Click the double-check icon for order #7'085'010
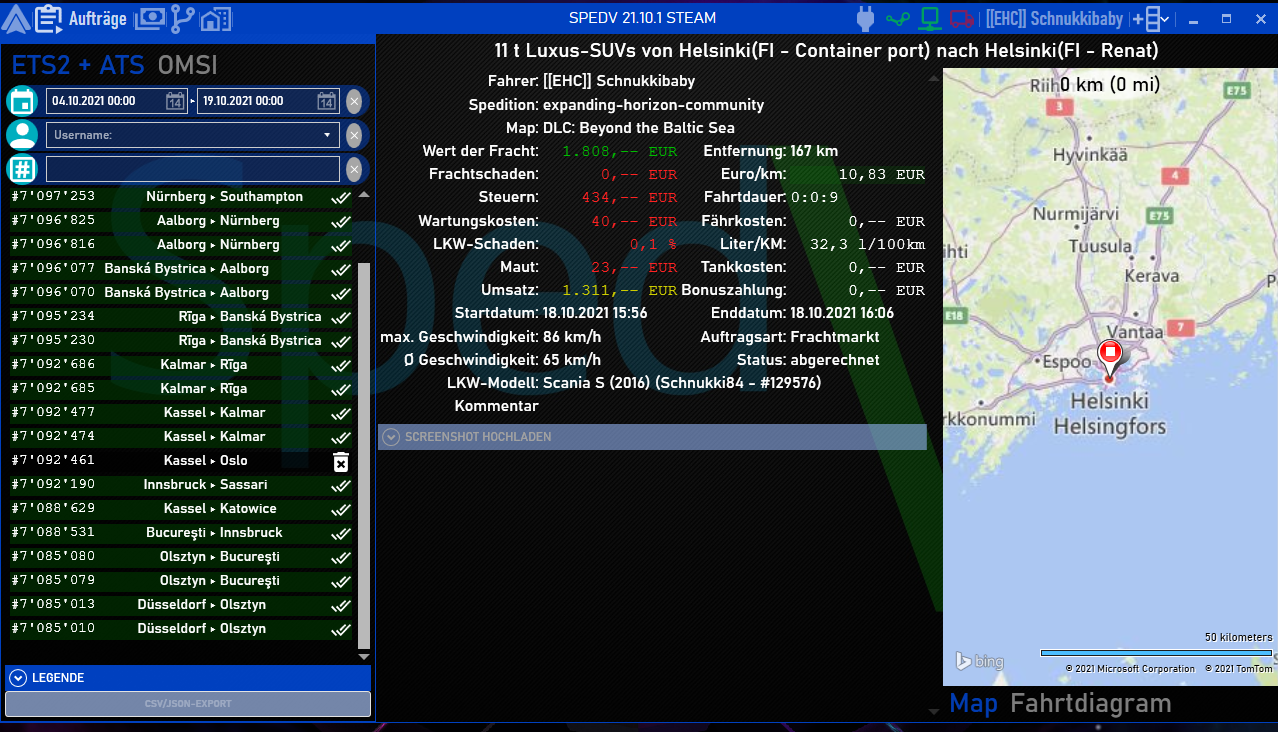The height and width of the screenshot is (732, 1278). pyautogui.click(x=341, y=629)
